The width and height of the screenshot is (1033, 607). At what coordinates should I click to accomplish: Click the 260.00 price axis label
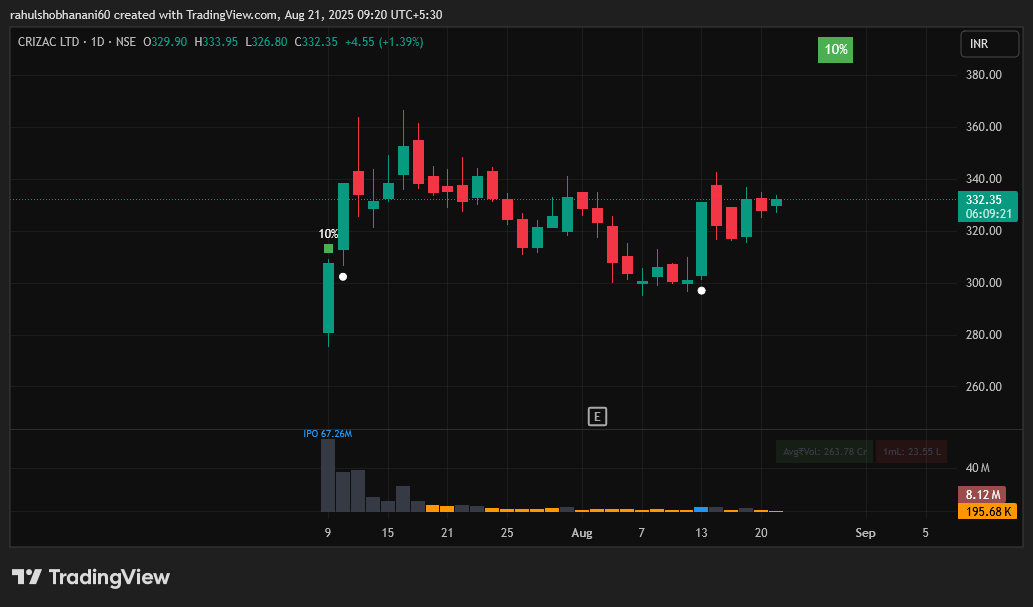984,387
